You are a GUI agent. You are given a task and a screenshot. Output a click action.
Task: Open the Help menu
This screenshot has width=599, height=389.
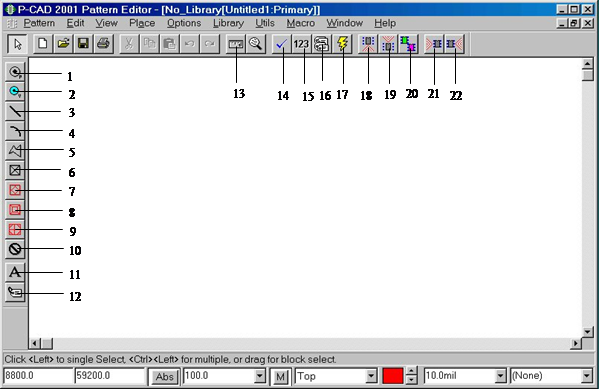385,23
